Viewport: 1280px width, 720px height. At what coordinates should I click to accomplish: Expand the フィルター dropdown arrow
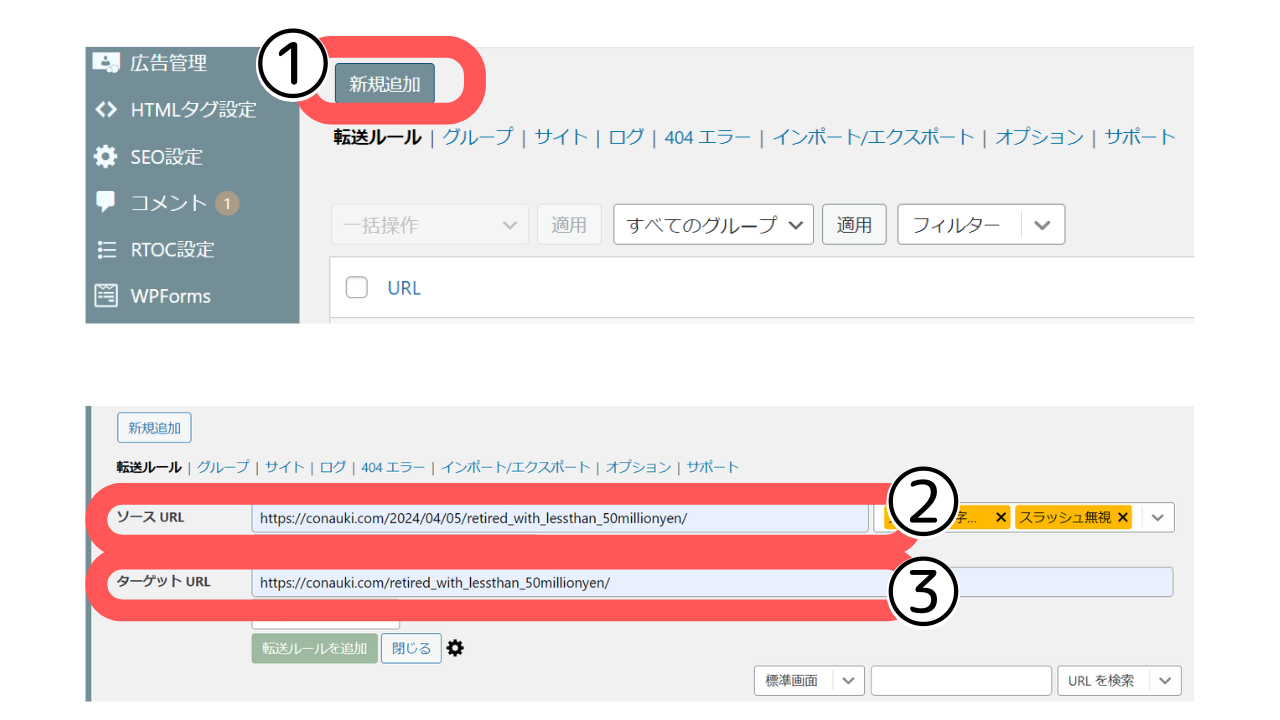pos(1042,225)
